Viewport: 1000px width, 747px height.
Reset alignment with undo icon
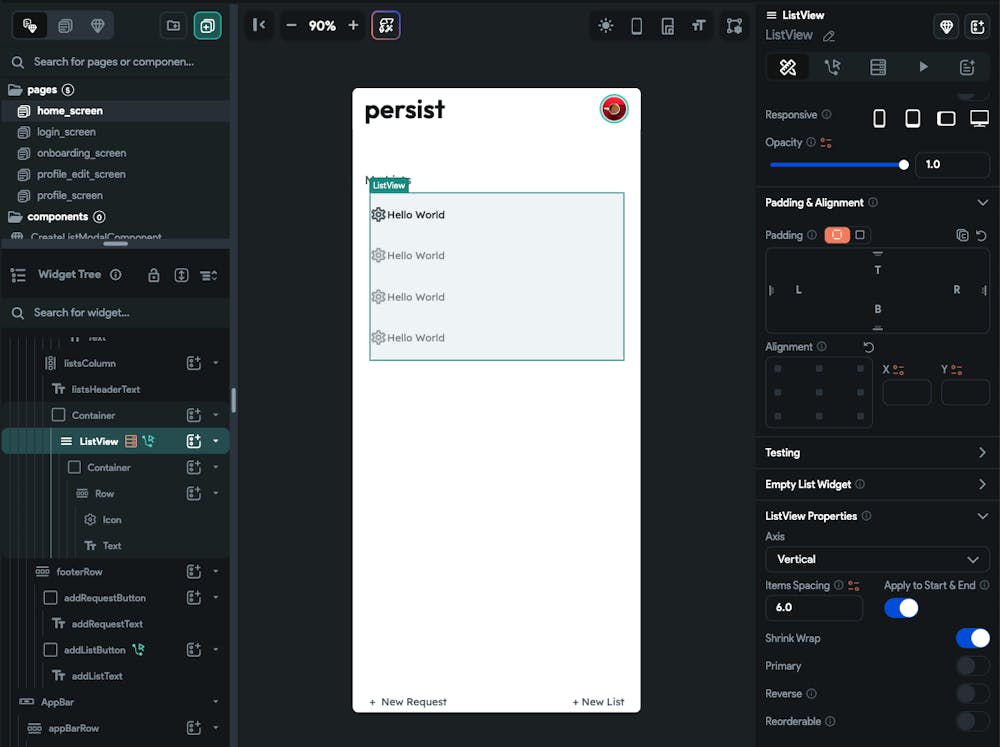(869, 347)
